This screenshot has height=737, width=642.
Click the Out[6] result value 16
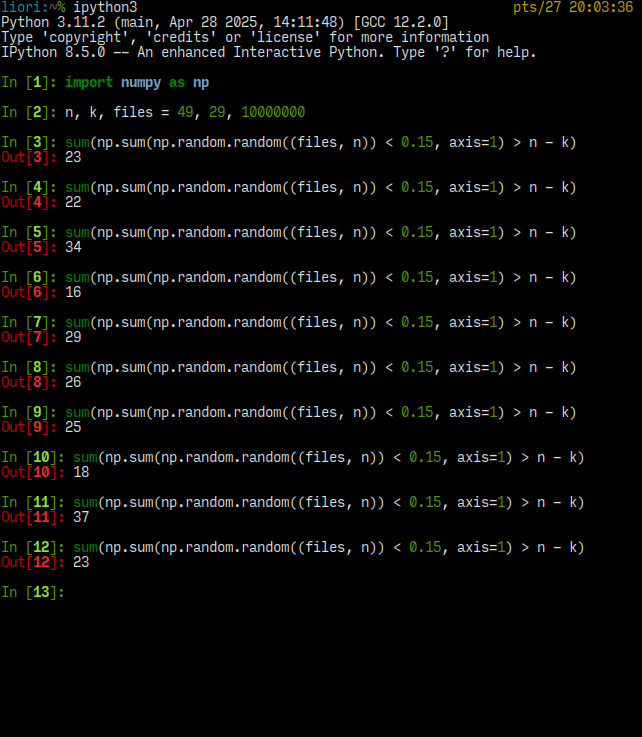[x=72, y=292]
